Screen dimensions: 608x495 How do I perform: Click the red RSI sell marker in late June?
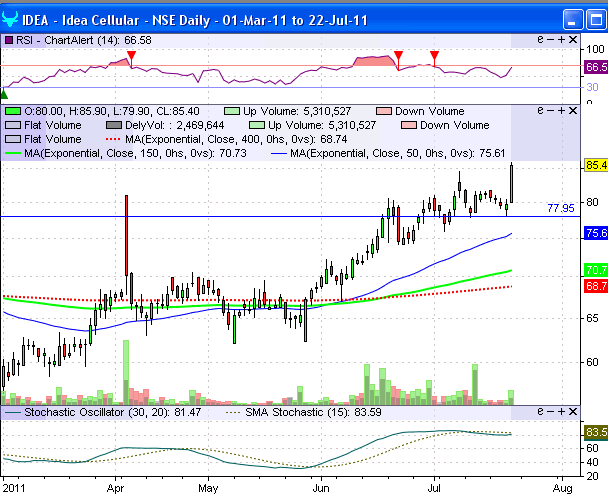pos(398,55)
